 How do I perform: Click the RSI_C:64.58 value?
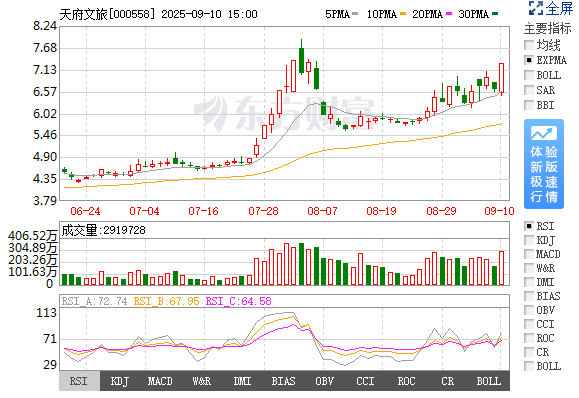pyautogui.click(x=239, y=301)
